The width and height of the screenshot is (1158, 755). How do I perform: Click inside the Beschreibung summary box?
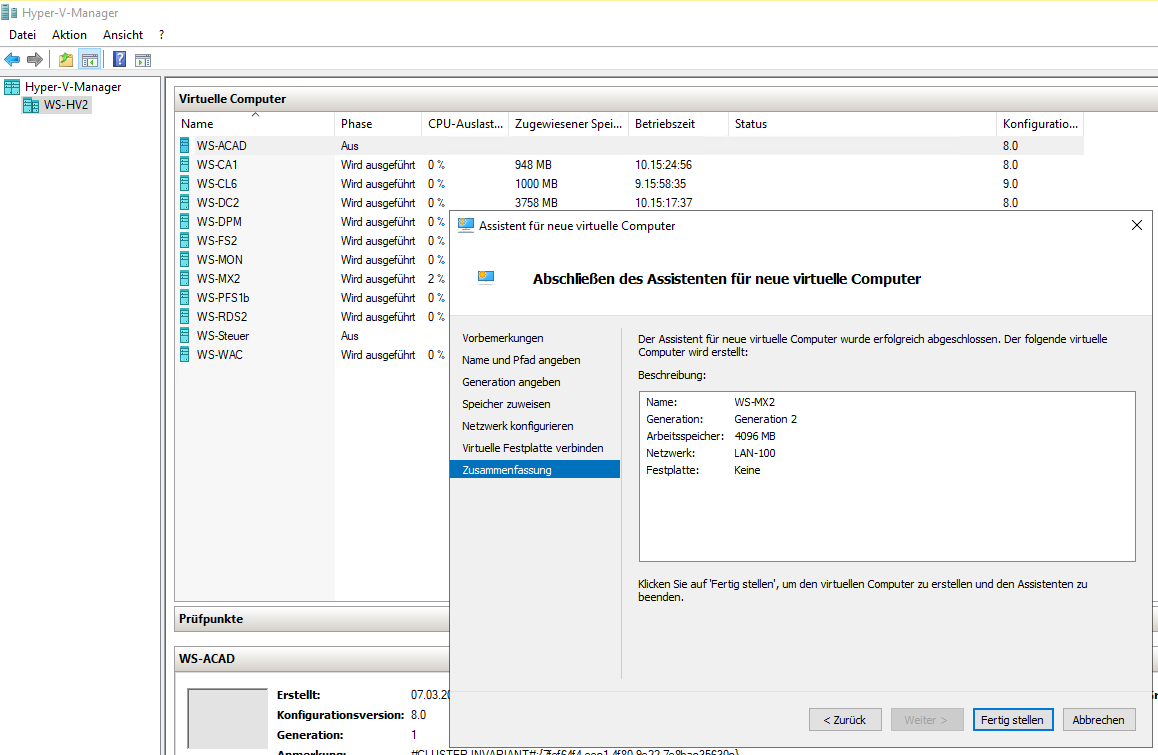pos(887,476)
